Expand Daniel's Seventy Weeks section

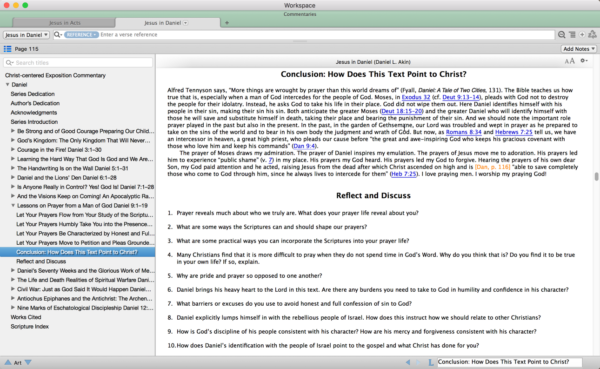[x=13, y=270]
